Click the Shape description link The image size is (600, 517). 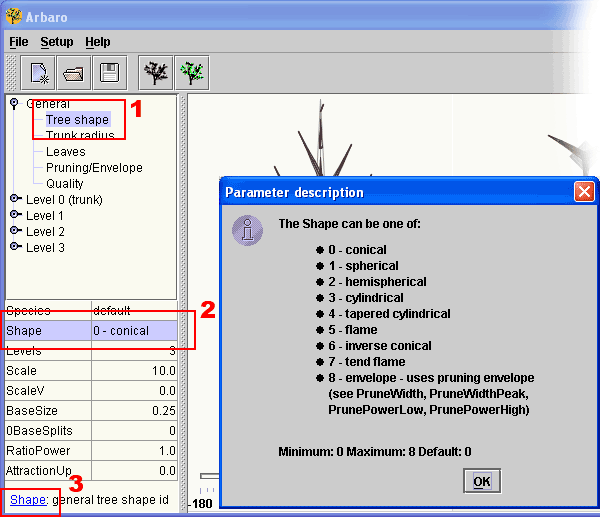pyautogui.click(x=28, y=499)
